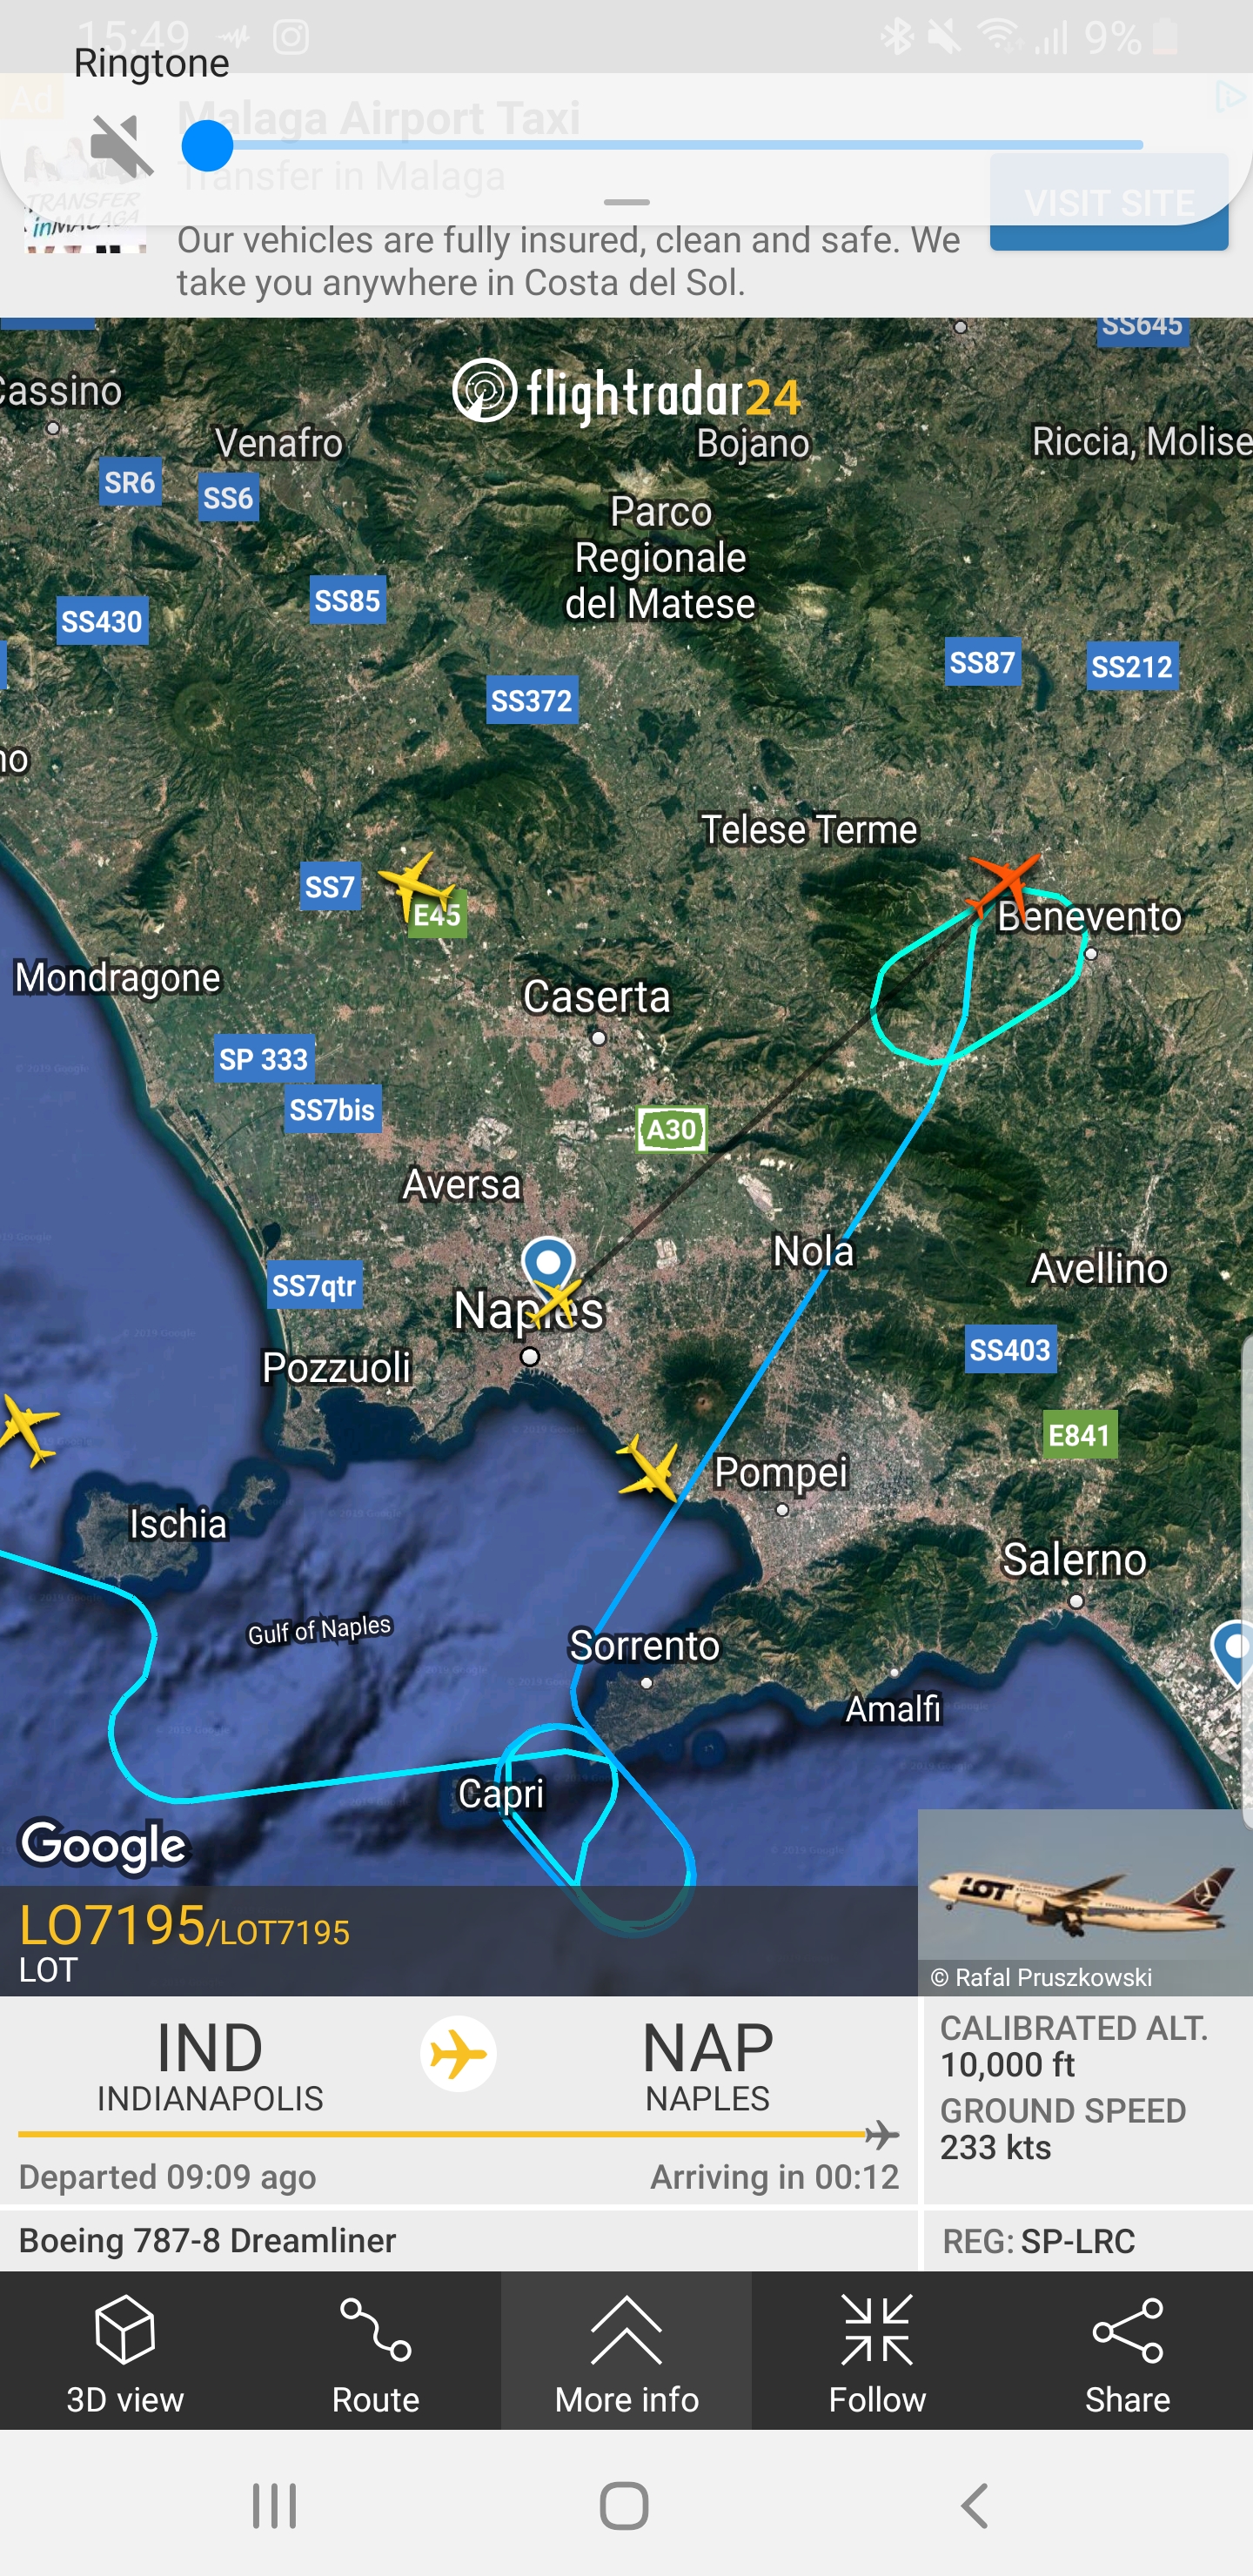Tap the yellow plane west of Ischia
The image size is (1253, 2576).
[26, 1429]
